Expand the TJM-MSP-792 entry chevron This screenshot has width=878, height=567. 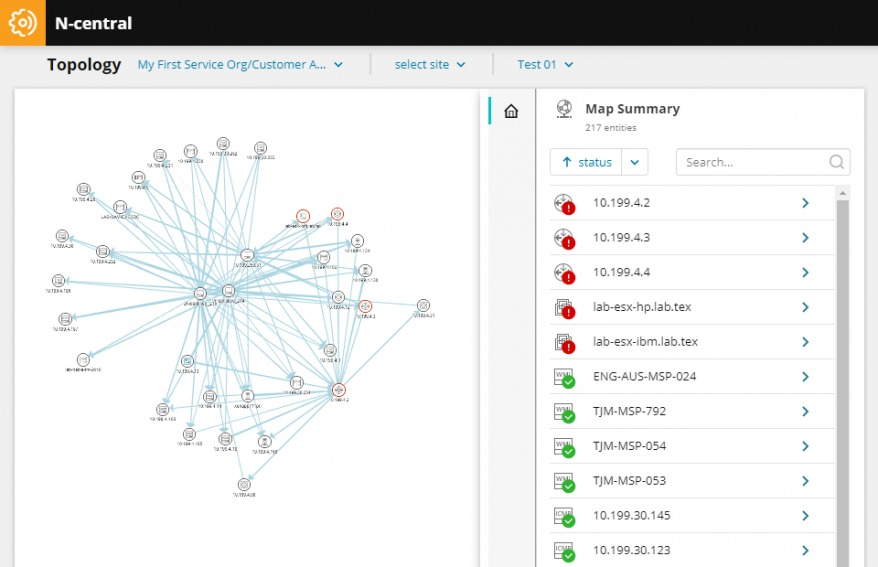coord(805,411)
